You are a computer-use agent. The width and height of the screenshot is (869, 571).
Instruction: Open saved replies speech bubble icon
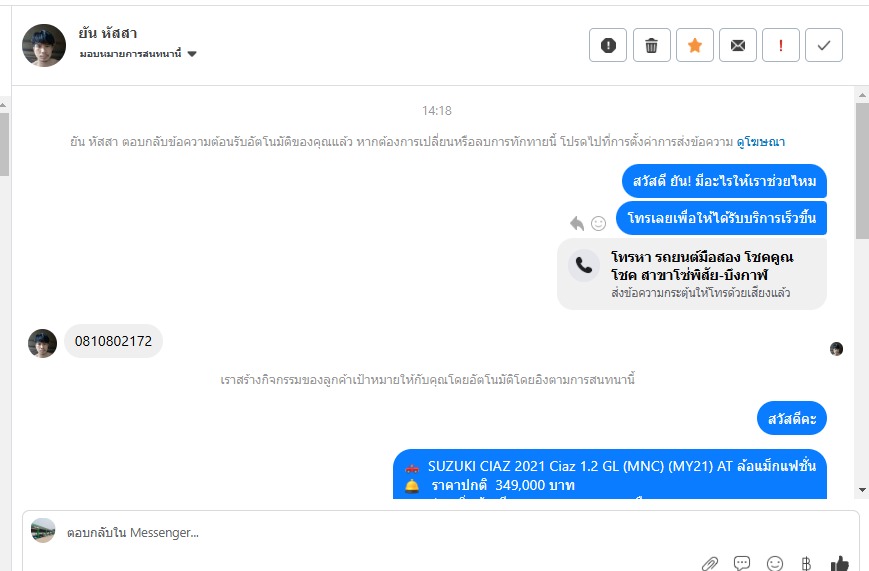[742, 563]
